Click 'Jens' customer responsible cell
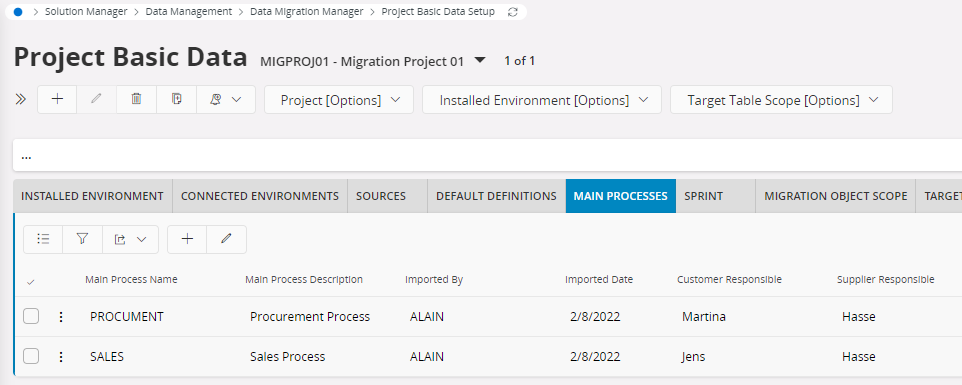The image size is (962, 385). [x=693, y=357]
